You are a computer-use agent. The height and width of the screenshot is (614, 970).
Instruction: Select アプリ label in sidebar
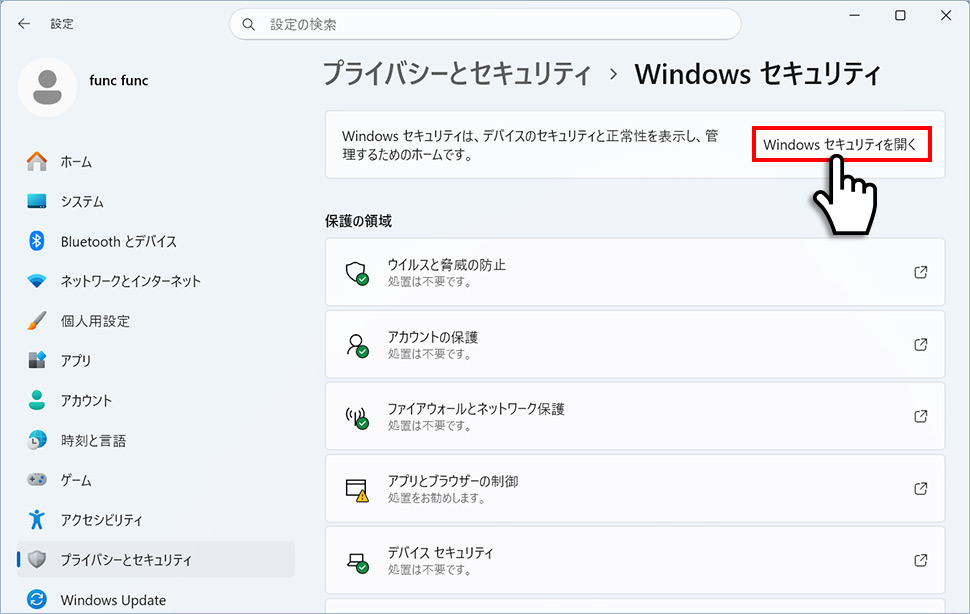75,360
